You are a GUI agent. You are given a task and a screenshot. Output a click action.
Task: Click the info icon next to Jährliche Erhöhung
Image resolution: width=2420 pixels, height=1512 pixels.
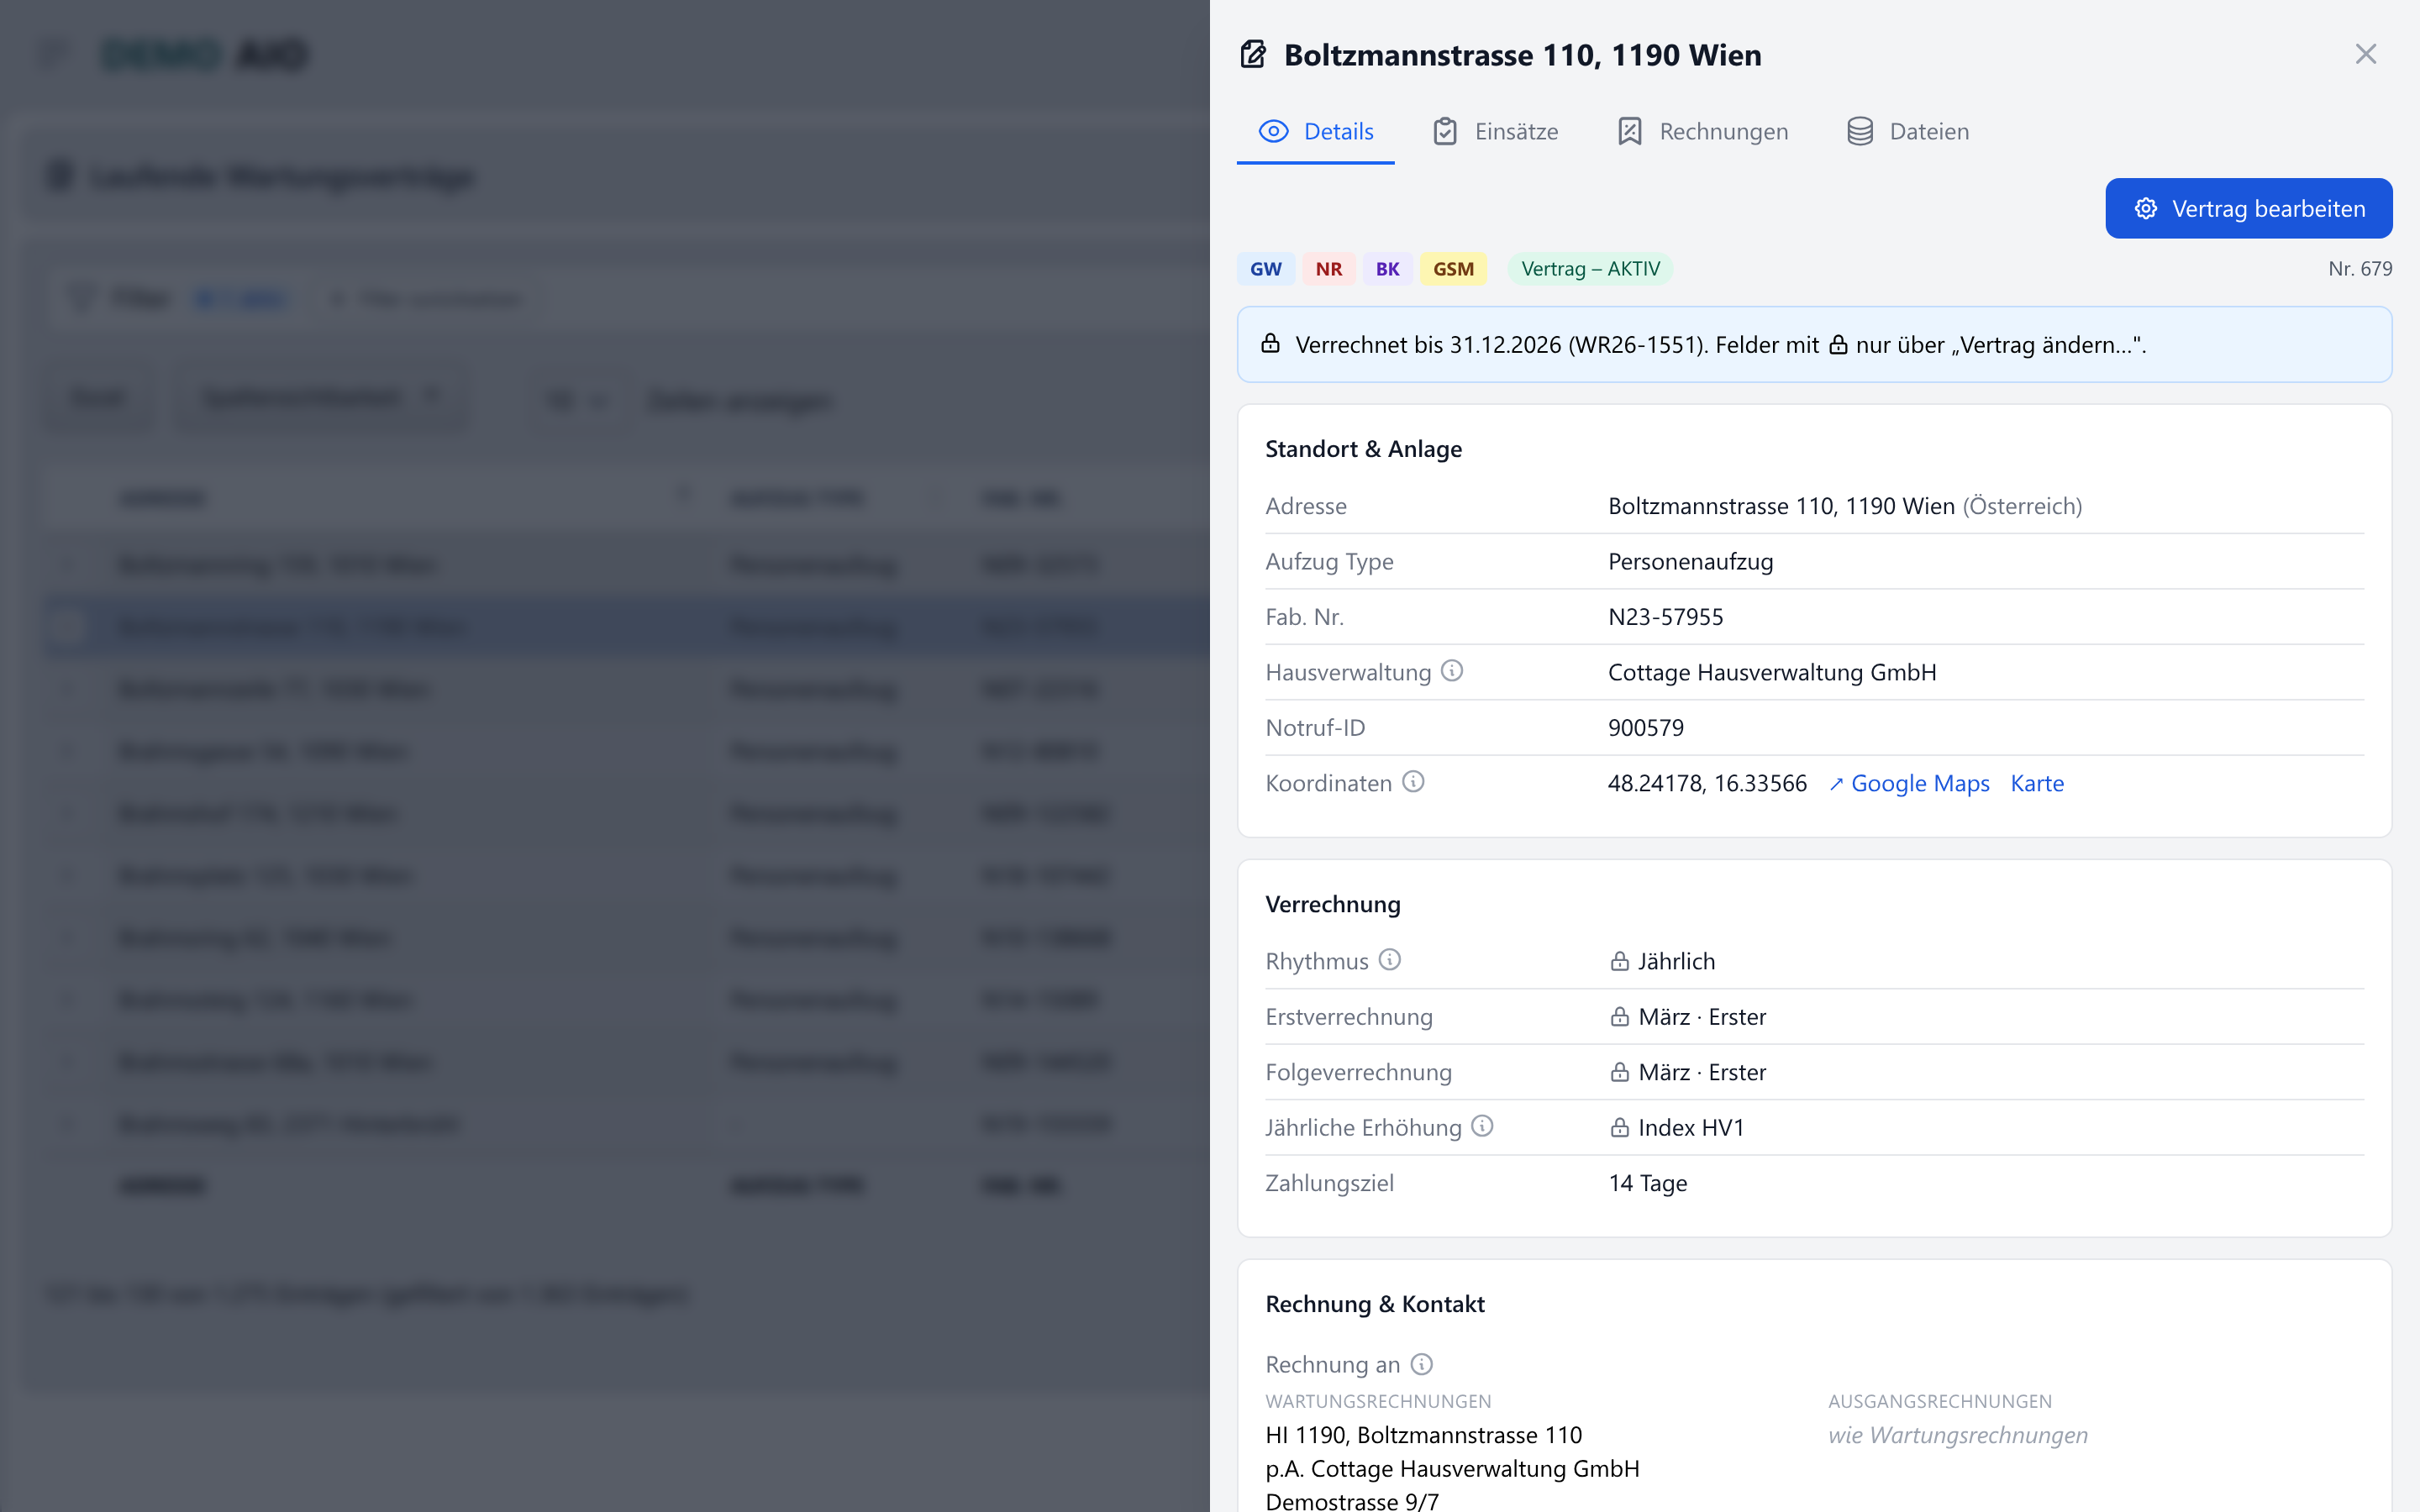tap(1483, 1126)
